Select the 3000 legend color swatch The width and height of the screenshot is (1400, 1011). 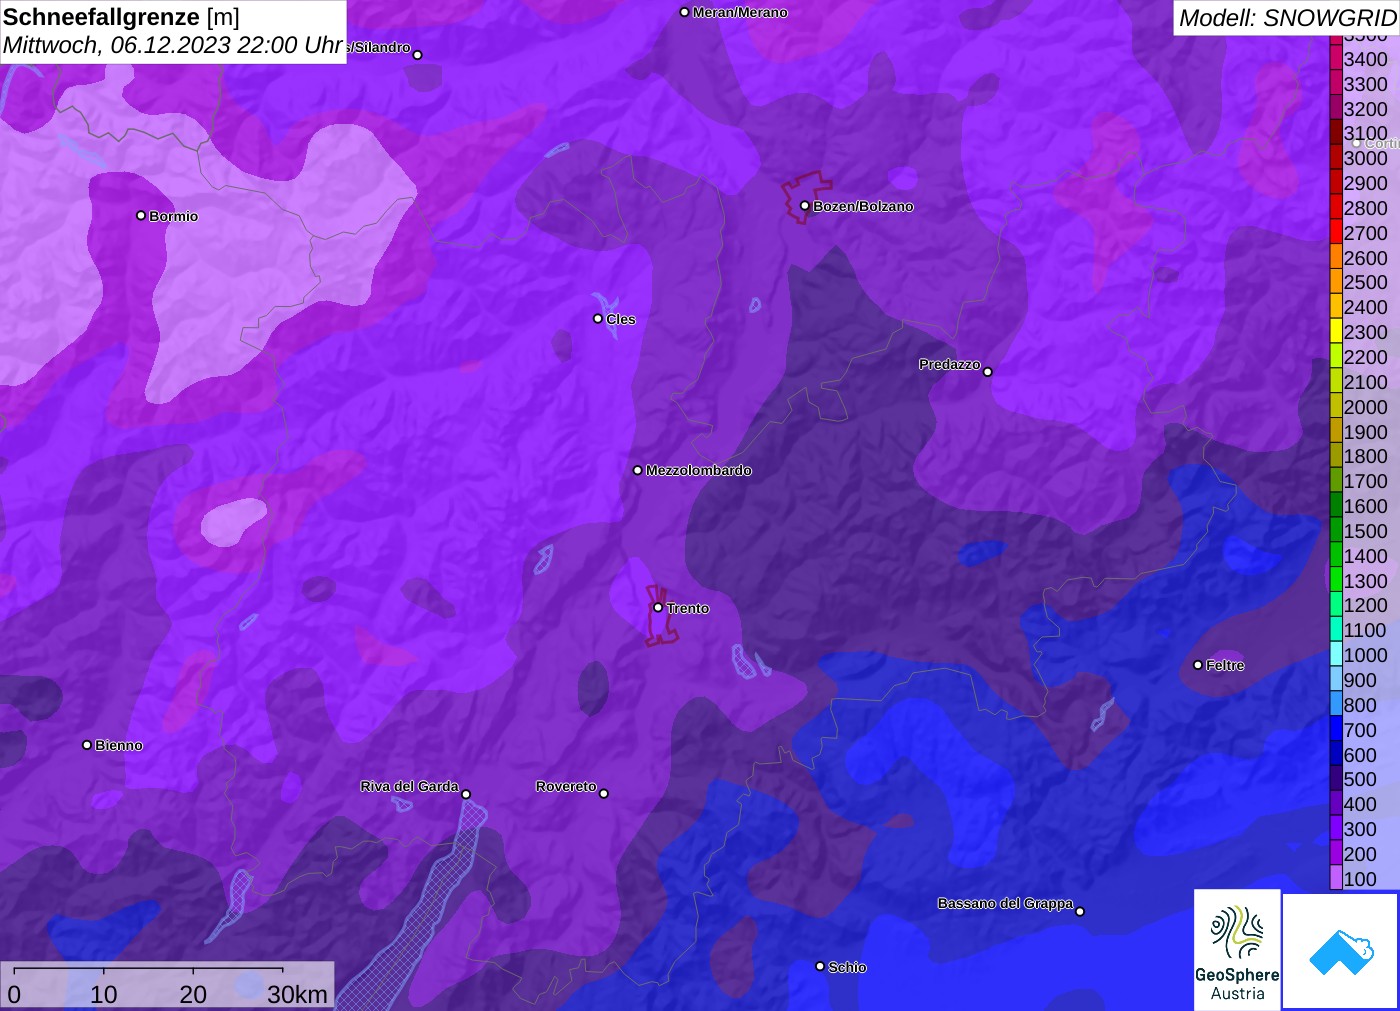point(1335,157)
